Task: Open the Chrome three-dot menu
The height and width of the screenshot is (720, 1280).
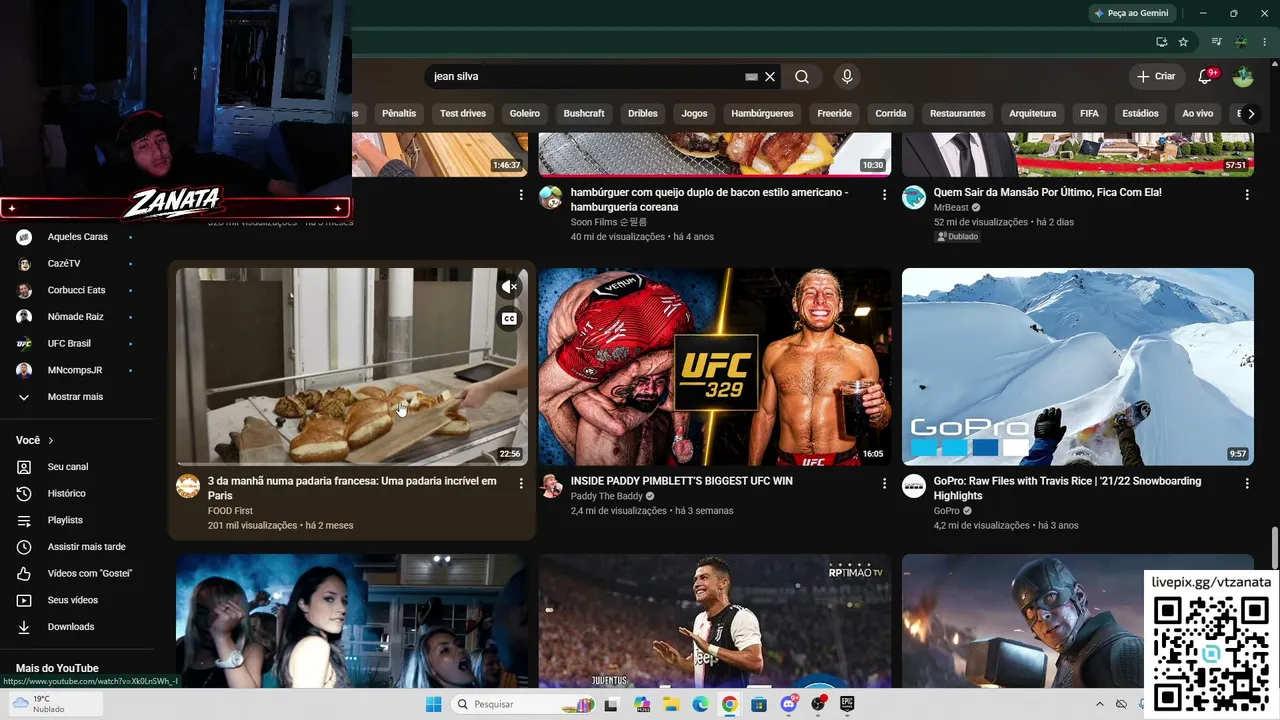Action: [1263, 42]
